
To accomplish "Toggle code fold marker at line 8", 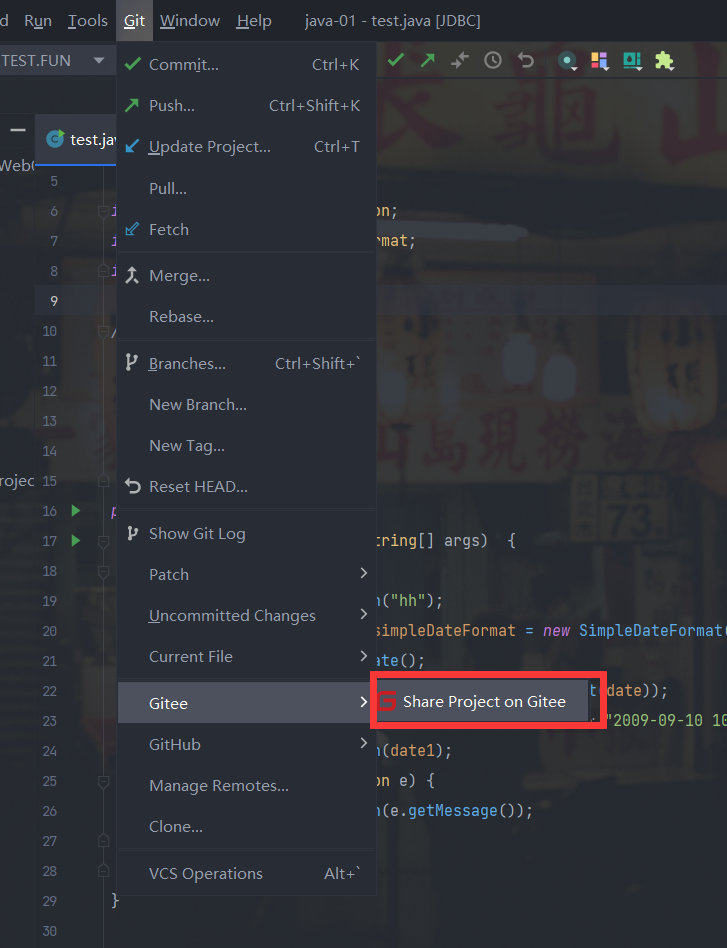I will (x=103, y=271).
